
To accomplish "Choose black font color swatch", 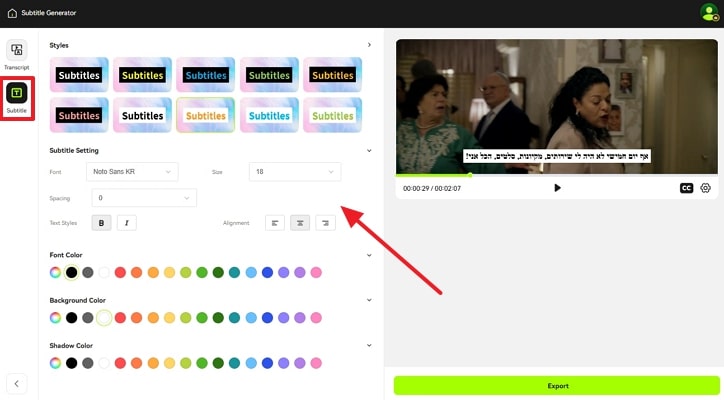I will pyautogui.click(x=72, y=273).
